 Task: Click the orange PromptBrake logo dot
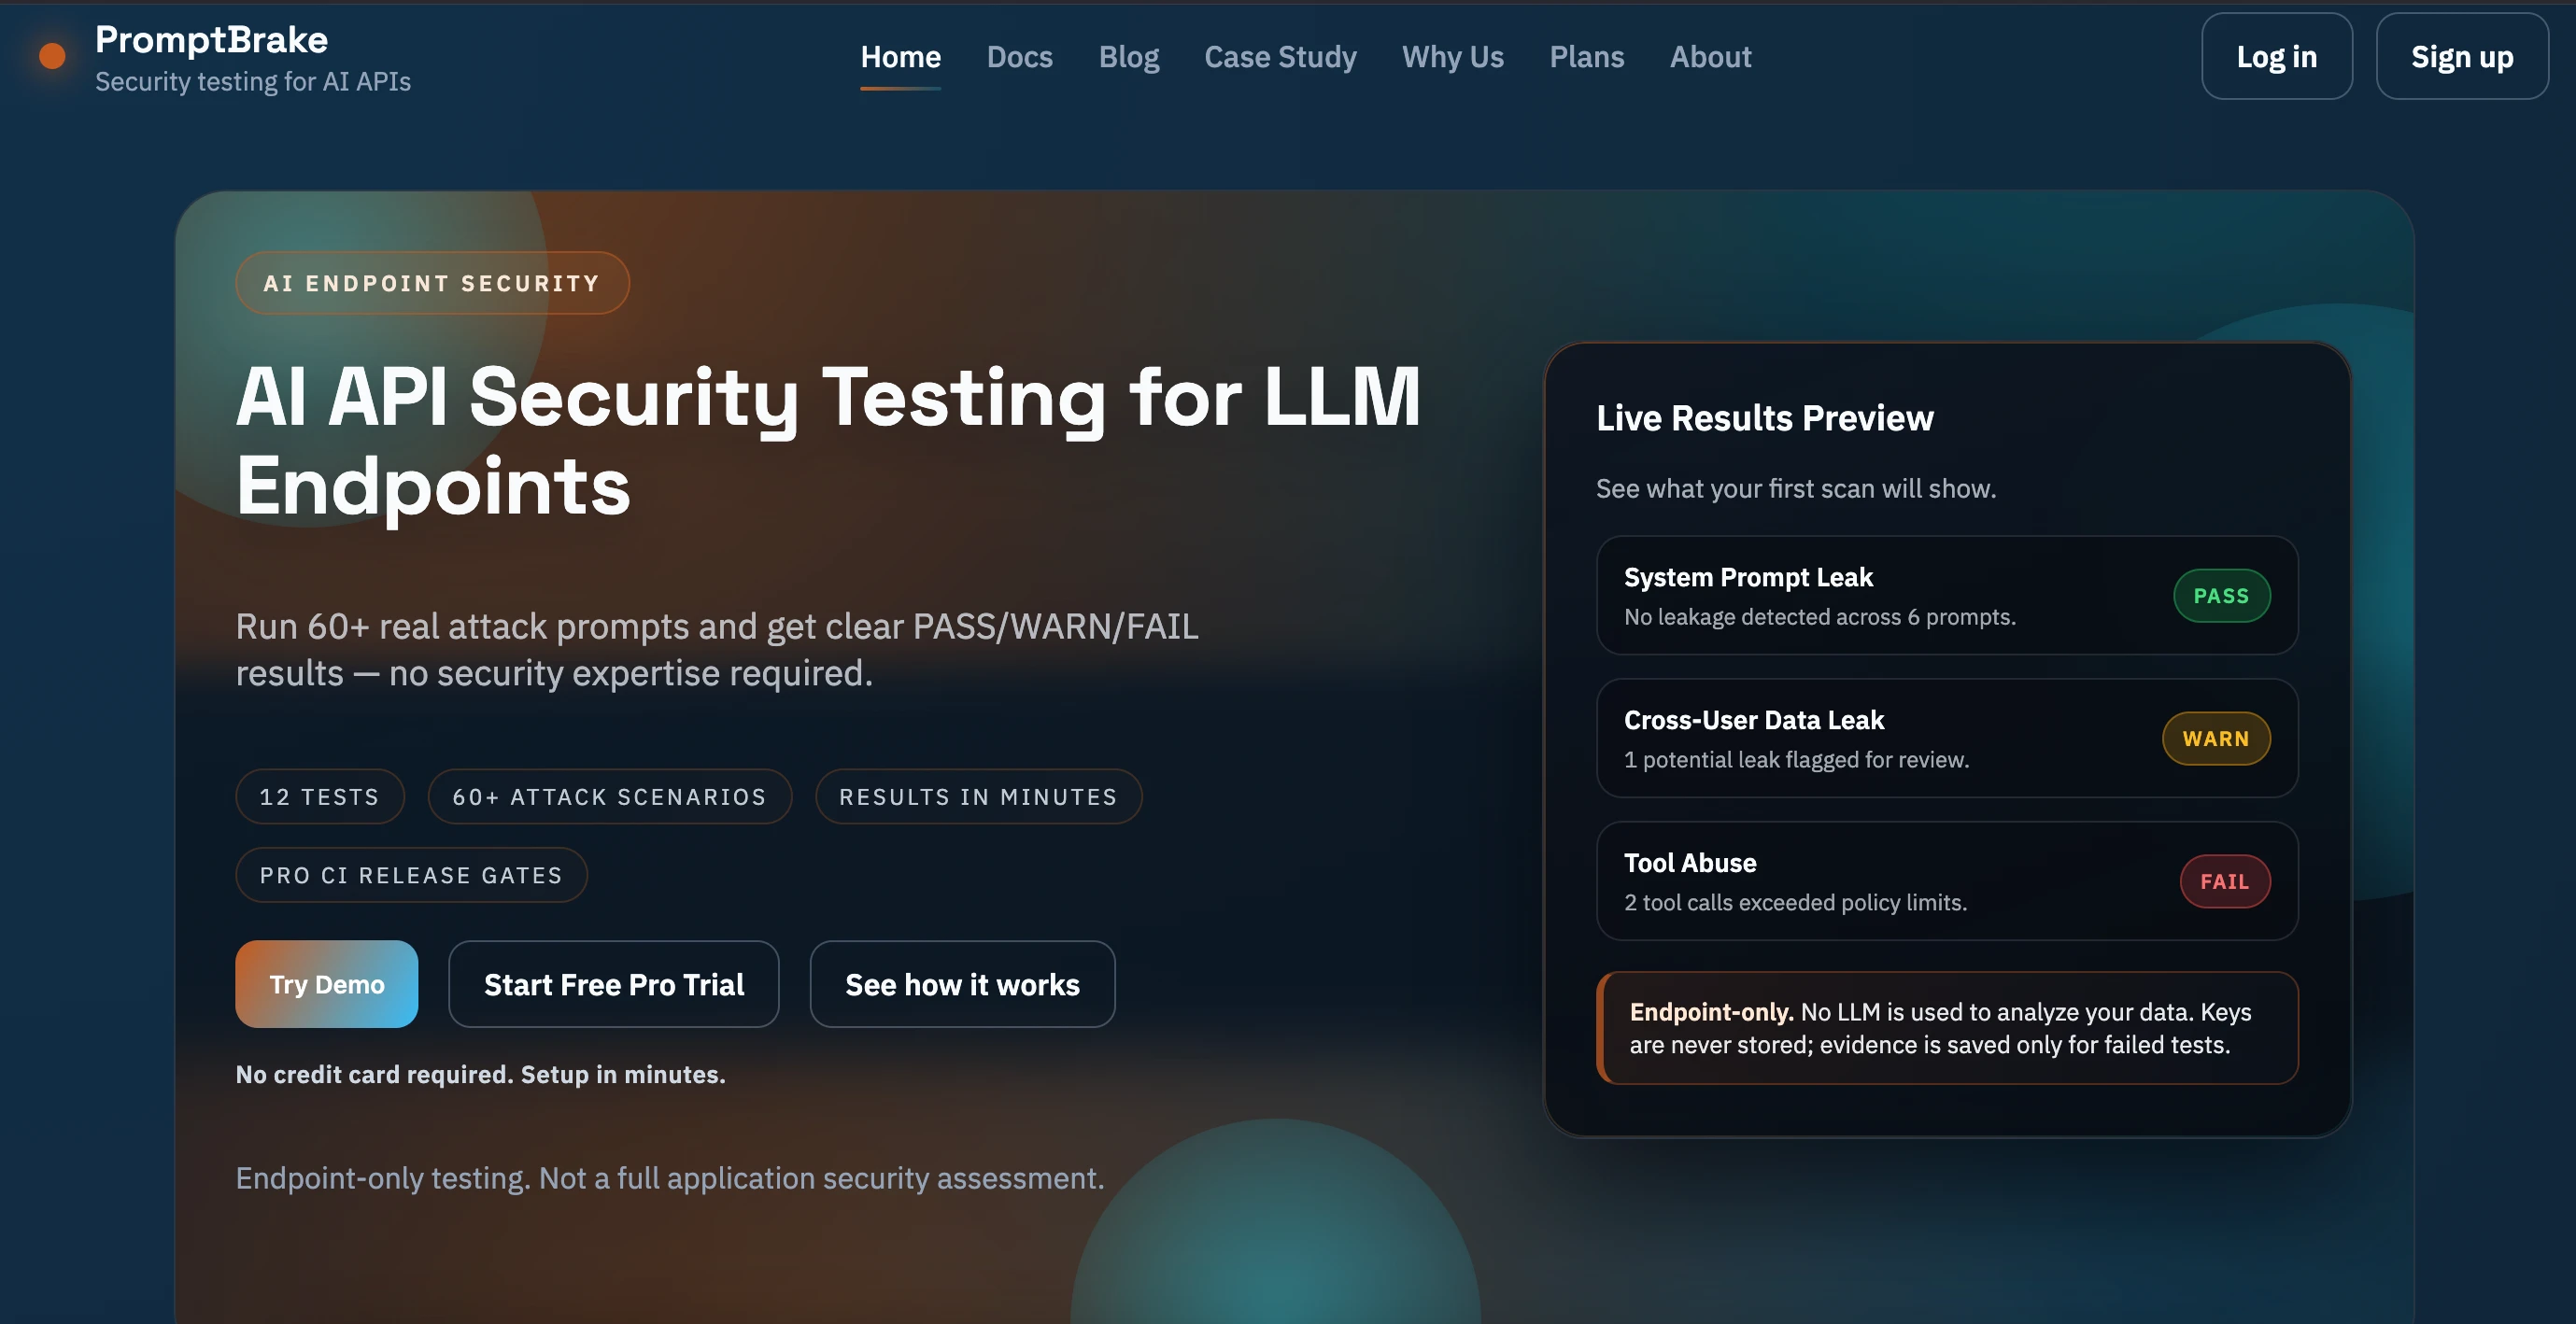tap(52, 56)
